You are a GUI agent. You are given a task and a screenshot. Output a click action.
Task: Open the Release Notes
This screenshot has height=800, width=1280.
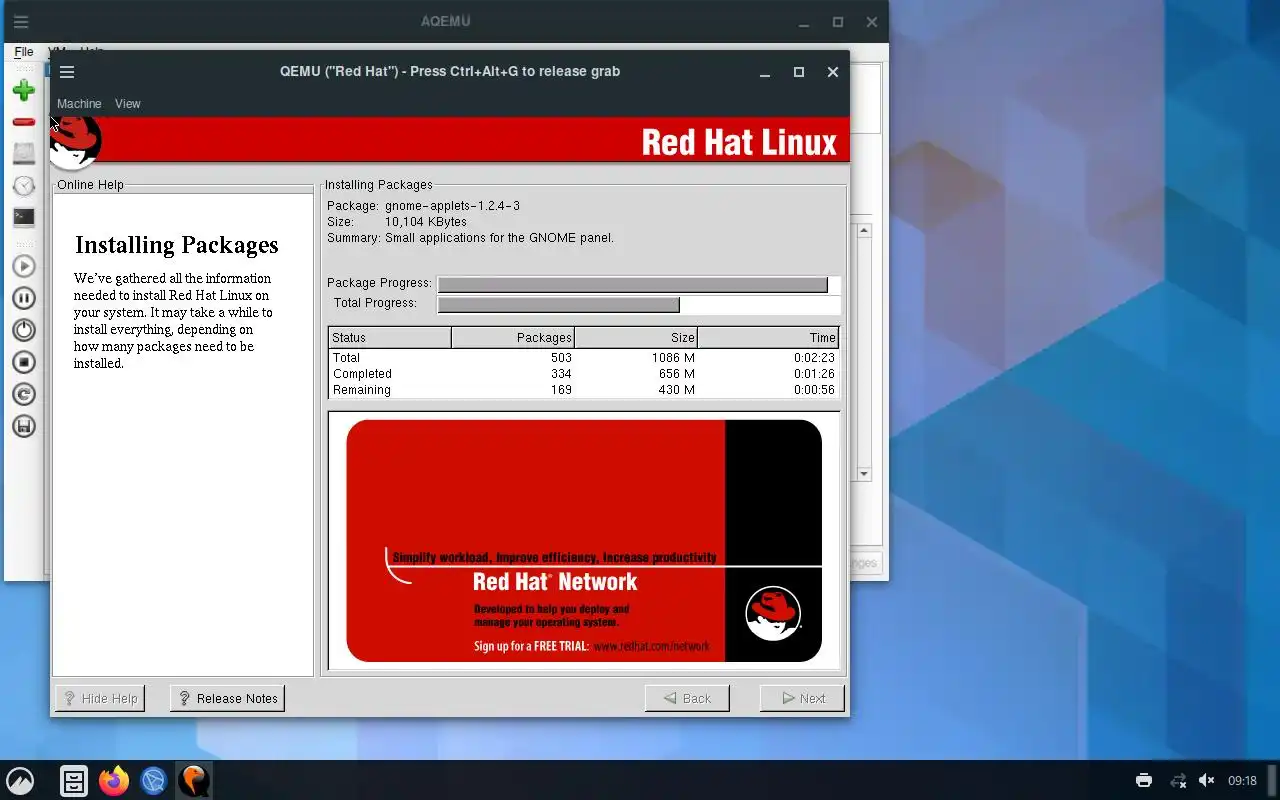pos(227,698)
